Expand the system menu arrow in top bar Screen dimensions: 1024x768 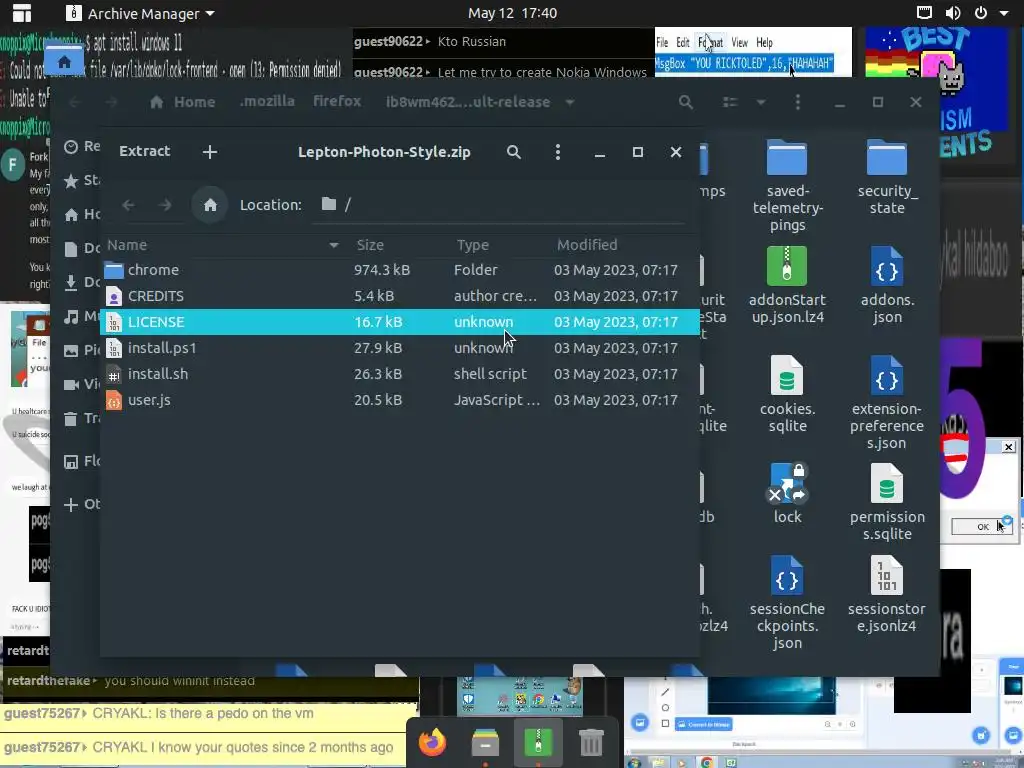pos(1004,13)
